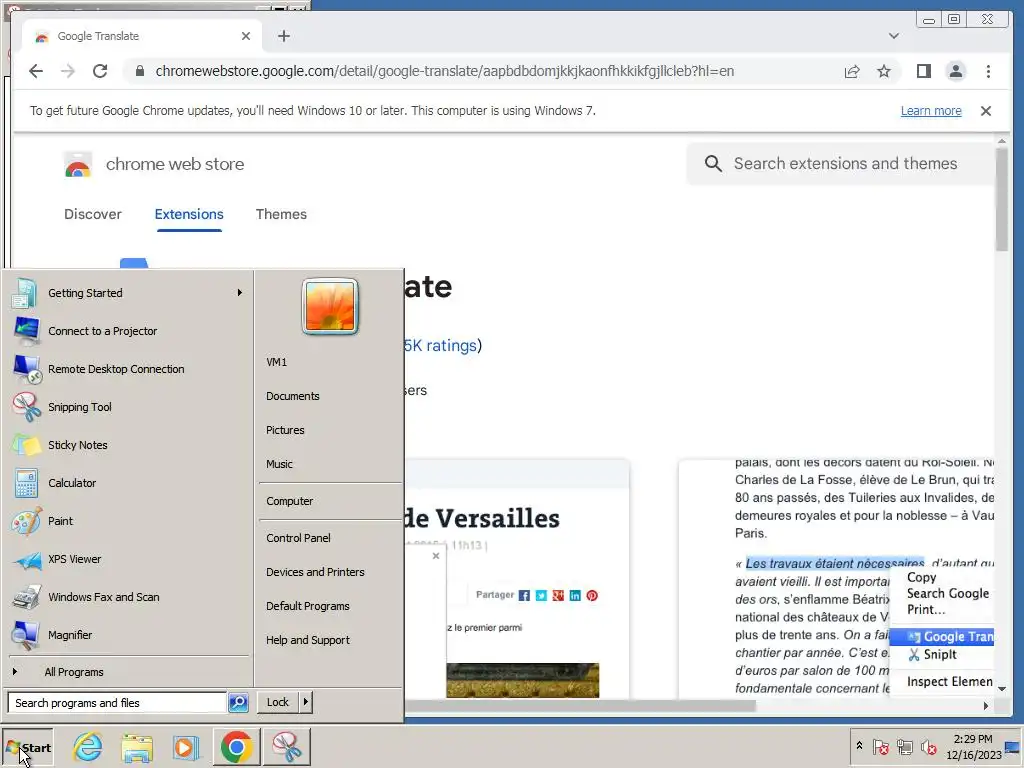Open the ratings link

[441, 345]
